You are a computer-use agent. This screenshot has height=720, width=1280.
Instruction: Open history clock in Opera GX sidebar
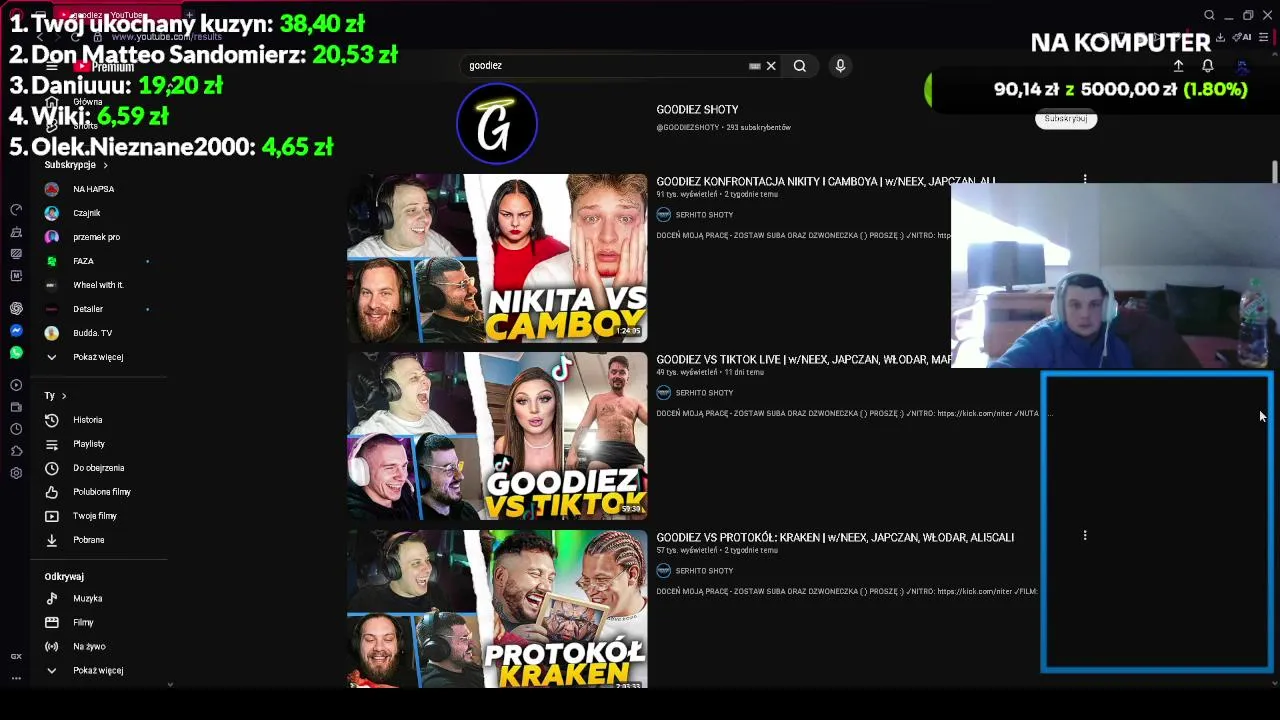point(16,429)
